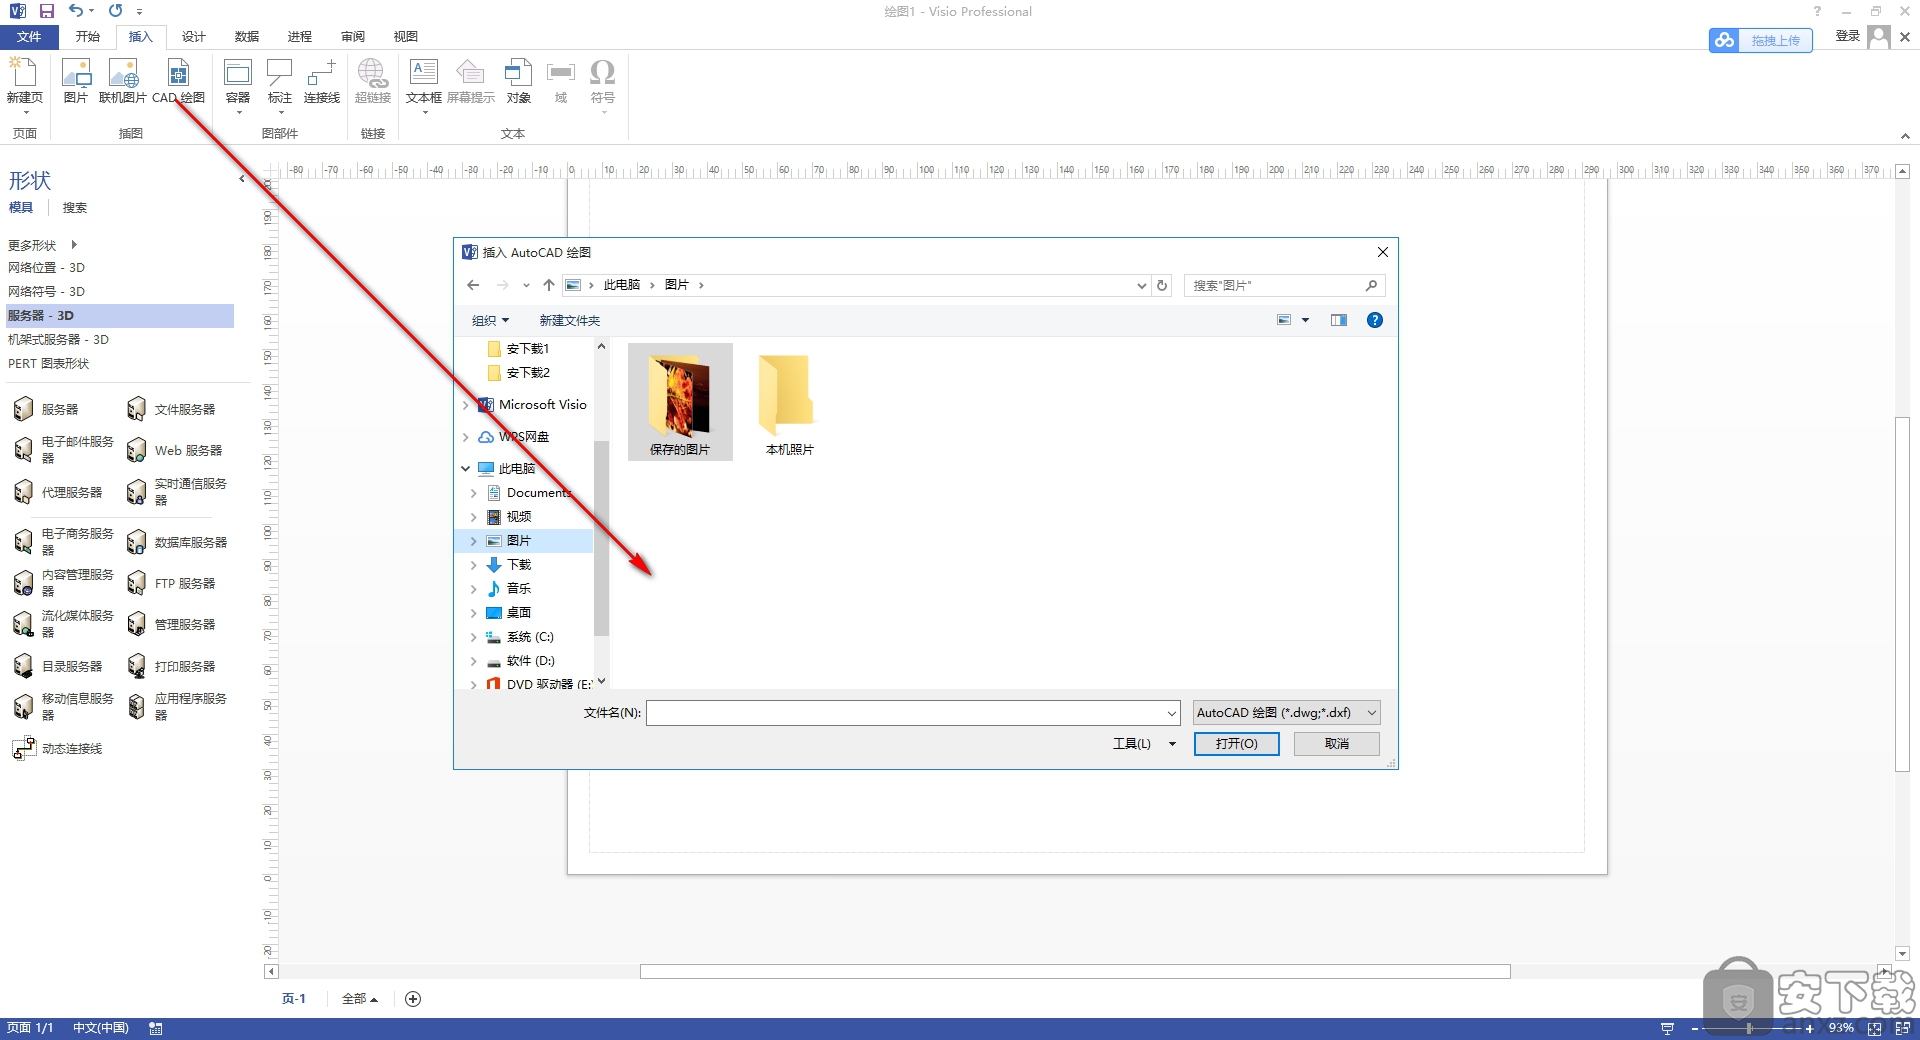Click the Connector (连接线) icon
The height and width of the screenshot is (1040, 1920).
pos(322,80)
